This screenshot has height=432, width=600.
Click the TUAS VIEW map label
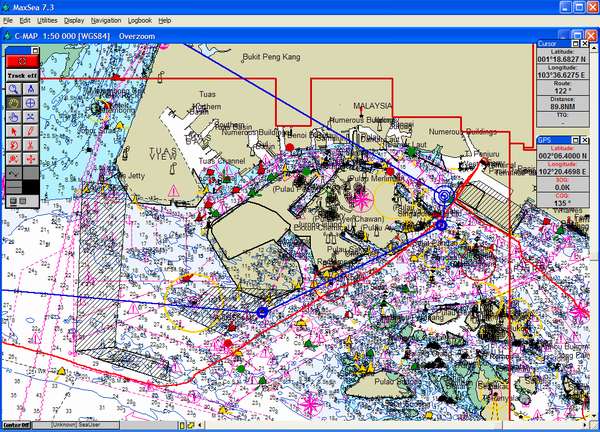(163, 154)
